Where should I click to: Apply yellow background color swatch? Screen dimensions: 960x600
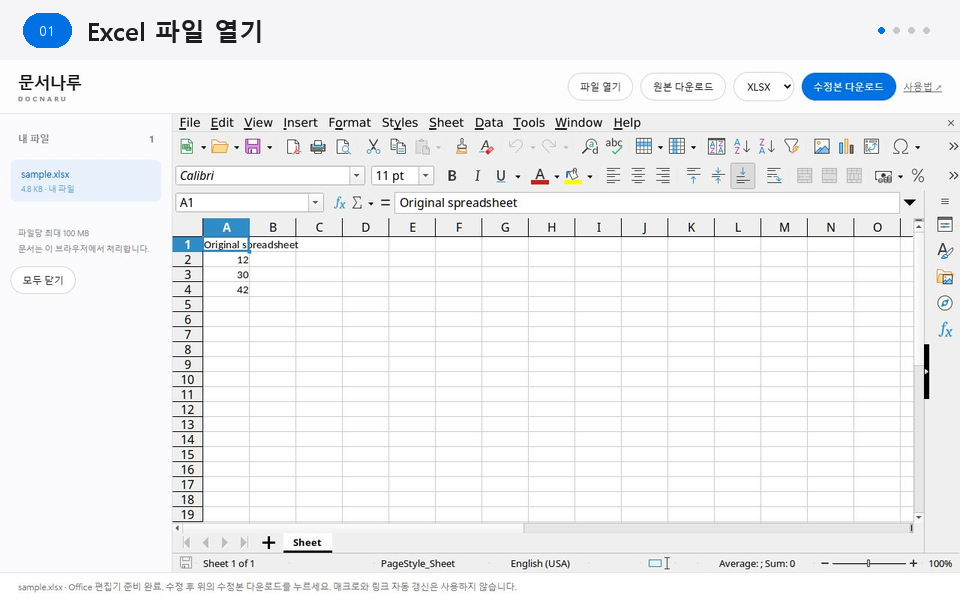pyautogui.click(x=572, y=176)
